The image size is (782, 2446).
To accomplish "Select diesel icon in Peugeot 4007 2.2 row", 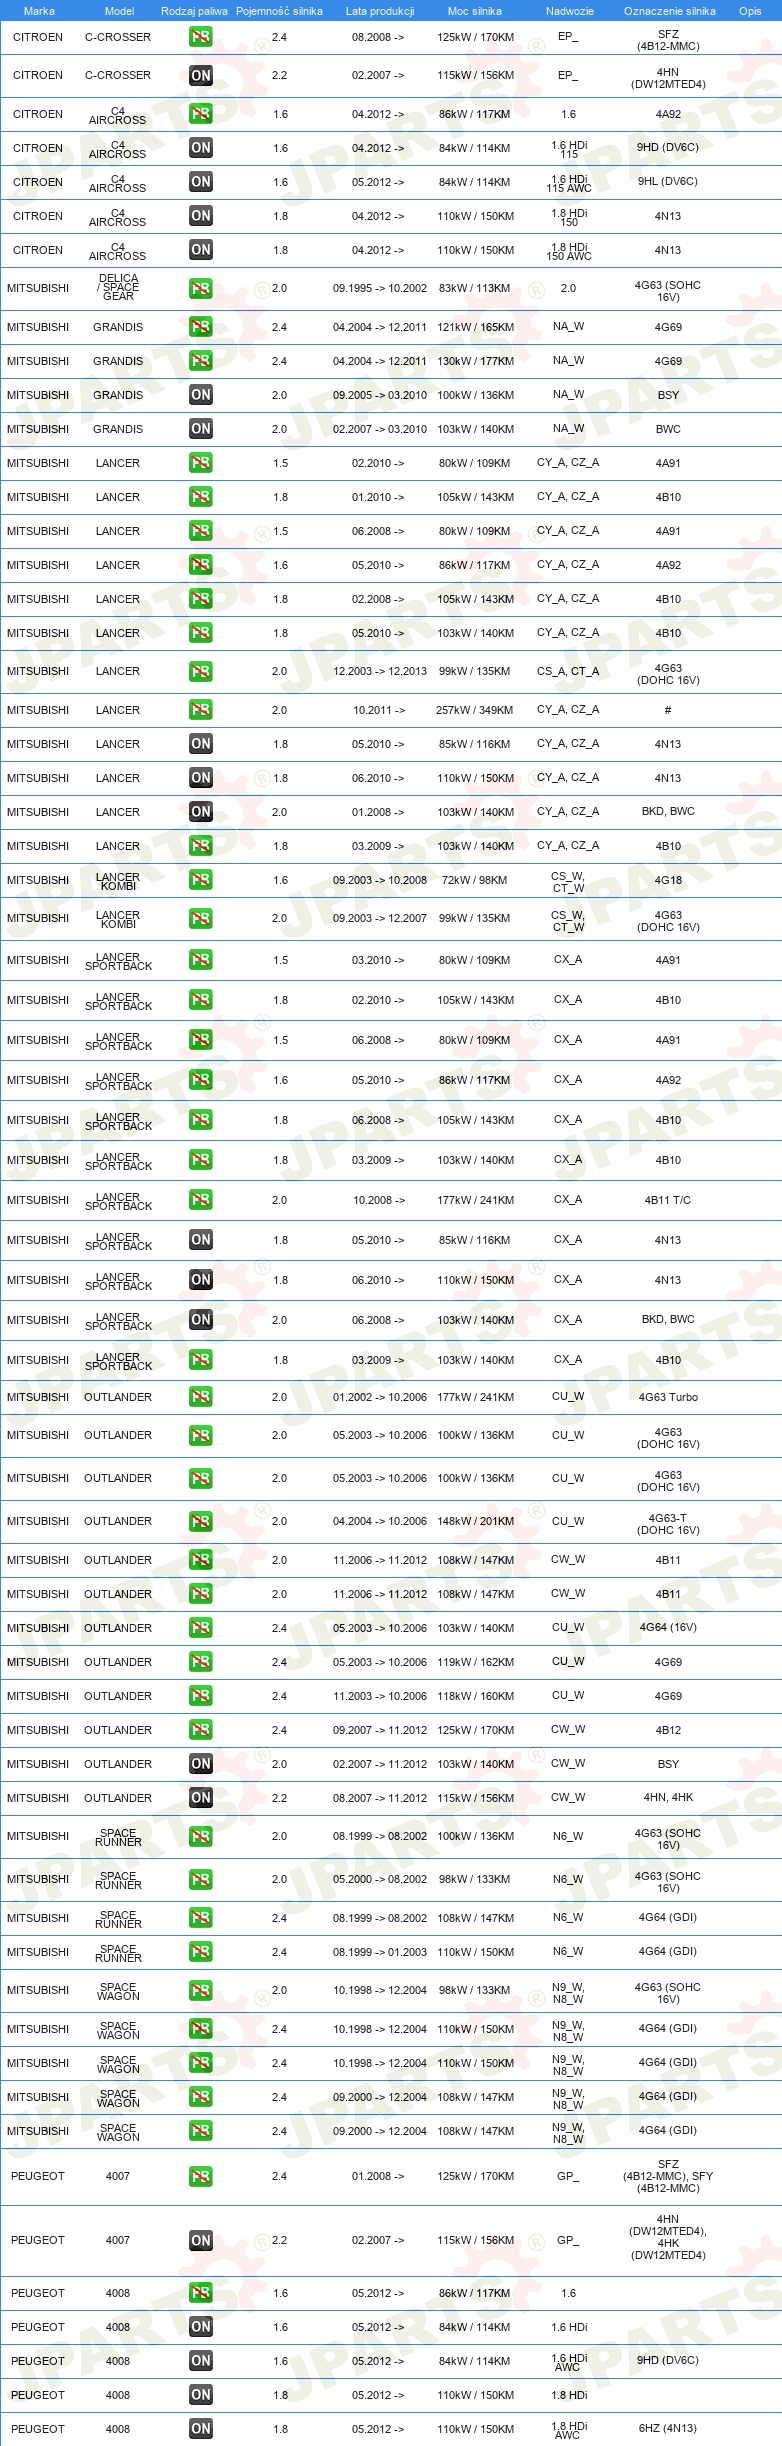I will coord(201,2241).
